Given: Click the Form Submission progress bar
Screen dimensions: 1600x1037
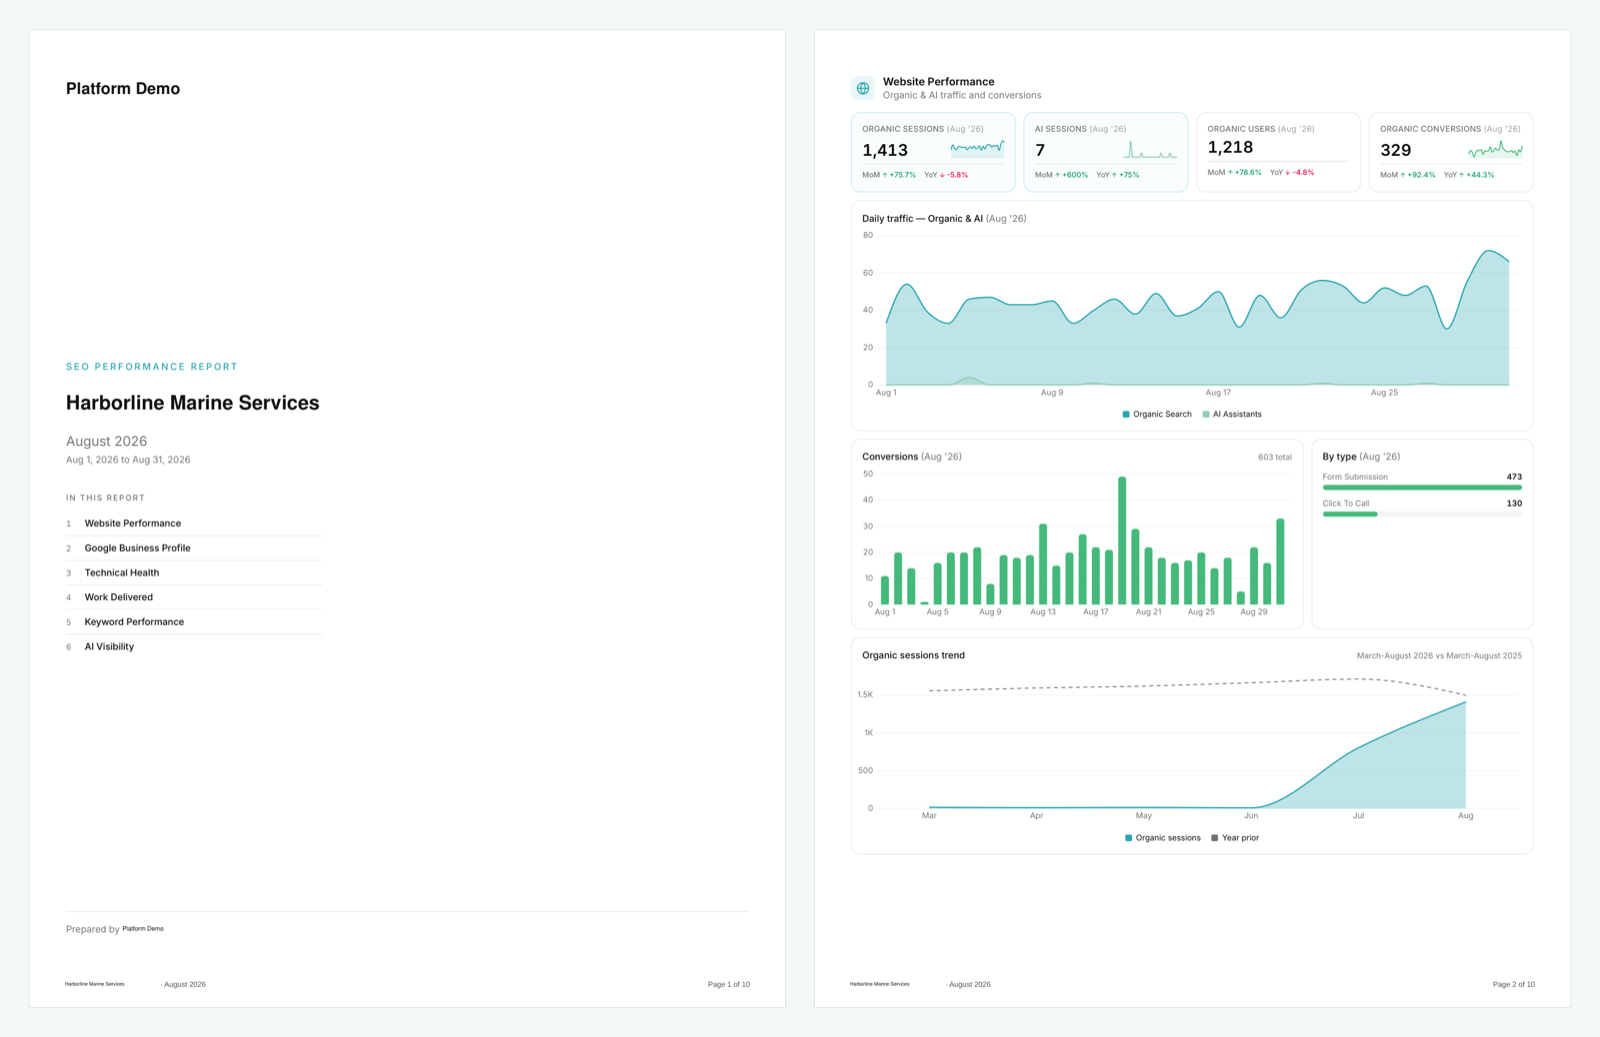Looking at the screenshot, I should (x=1422, y=488).
